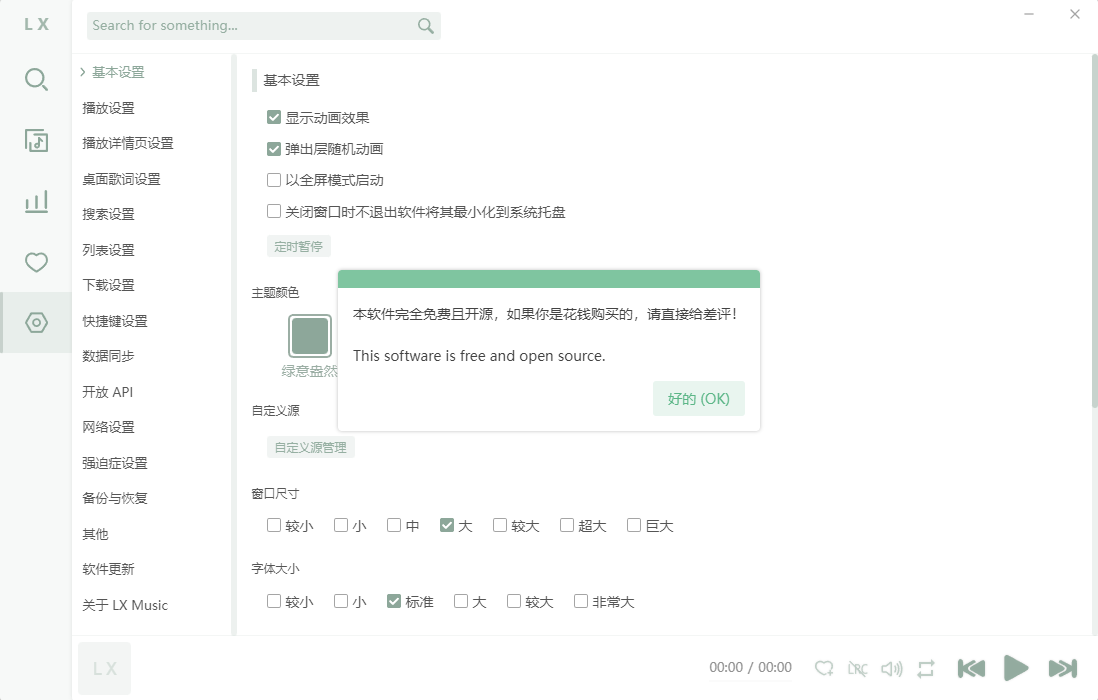Click the Search for something input field
Viewport: 1098px width, 700px height.
click(x=250, y=26)
